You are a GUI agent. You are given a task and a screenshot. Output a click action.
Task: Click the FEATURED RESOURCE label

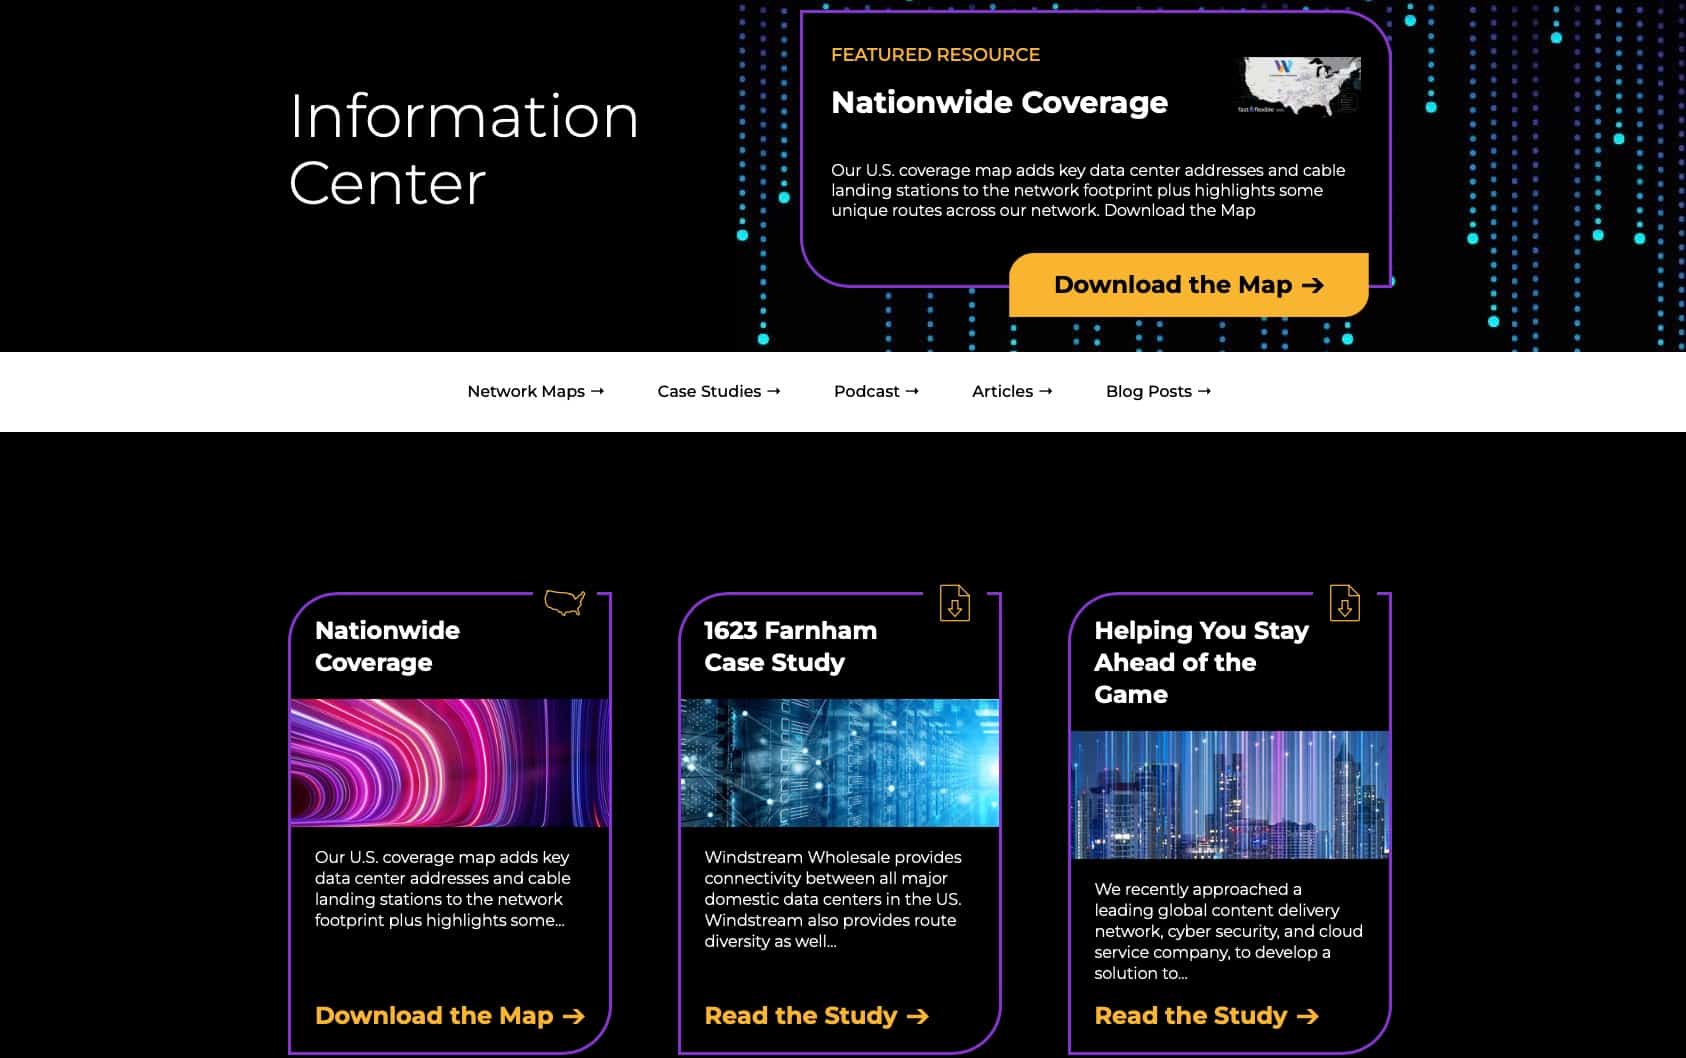[935, 55]
